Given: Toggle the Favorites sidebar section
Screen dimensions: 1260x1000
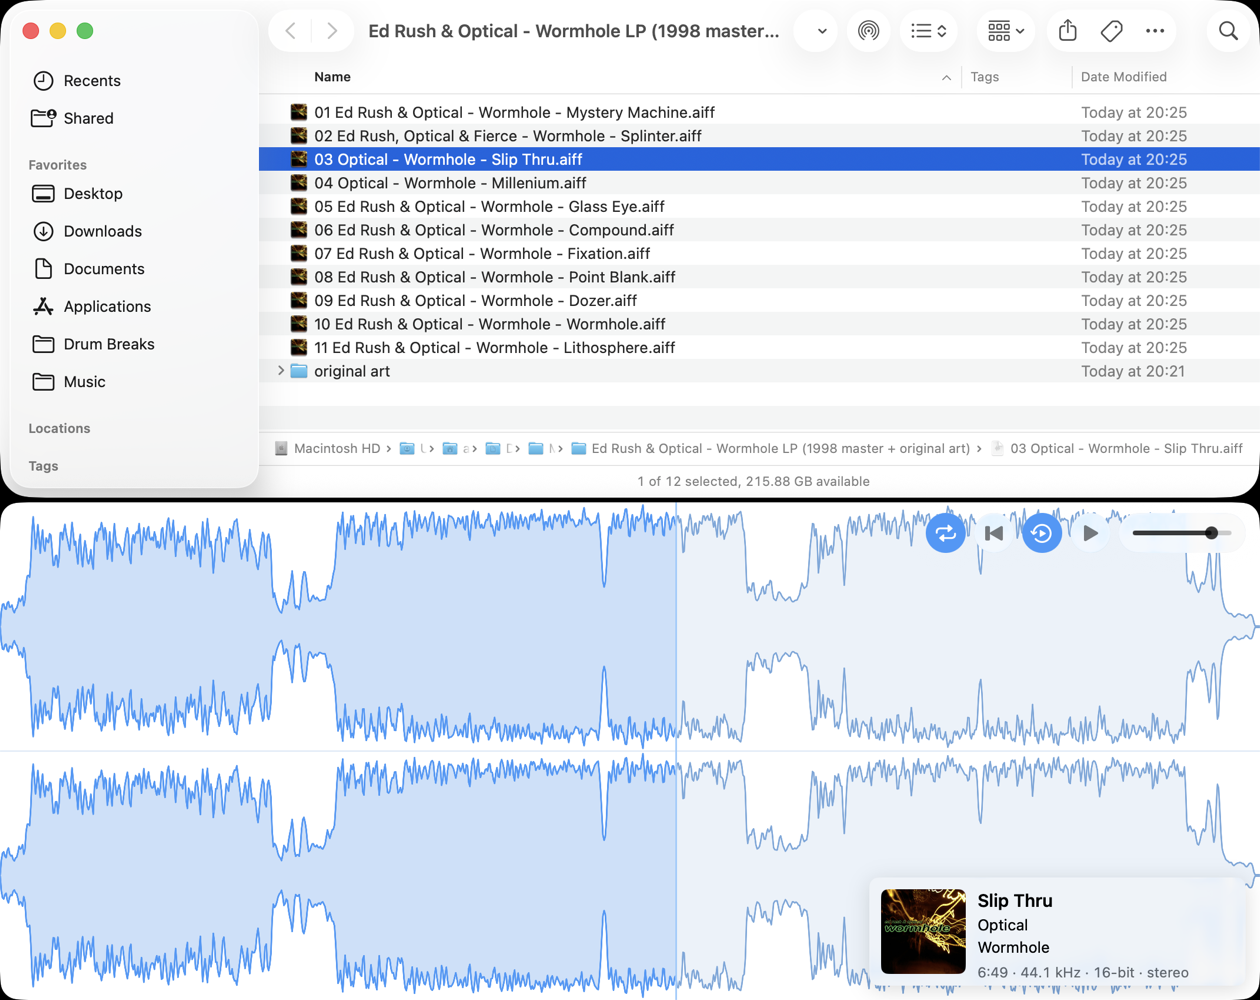Looking at the screenshot, I should tap(57, 165).
